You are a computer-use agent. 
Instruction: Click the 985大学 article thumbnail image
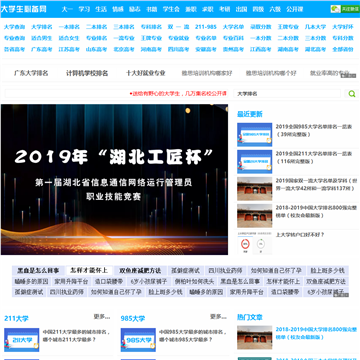(138, 340)
